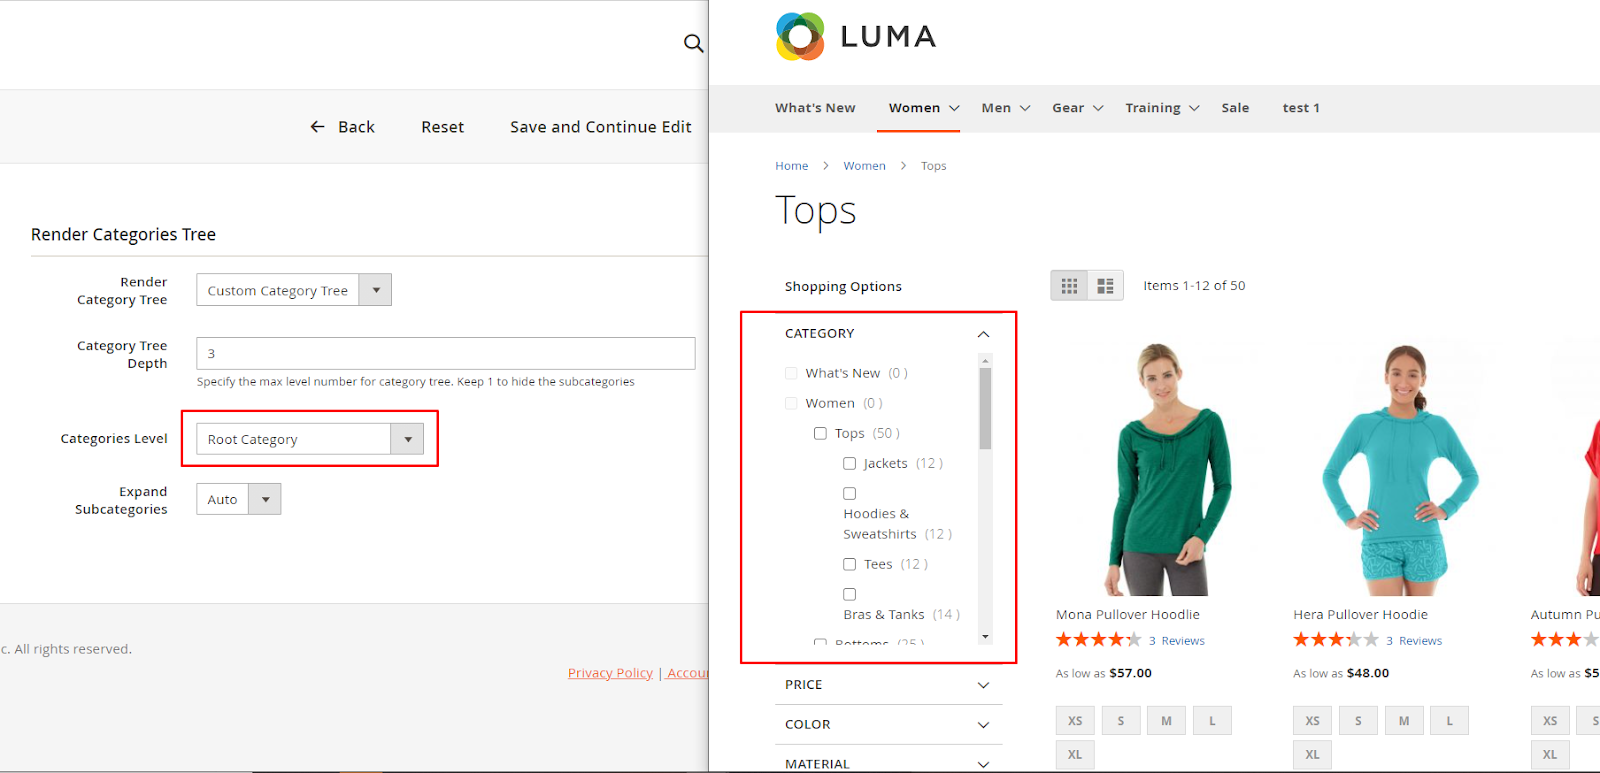Click first star rating of Mona Pullover Hoodlie
This screenshot has width=1600, height=773.
click(x=1064, y=640)
